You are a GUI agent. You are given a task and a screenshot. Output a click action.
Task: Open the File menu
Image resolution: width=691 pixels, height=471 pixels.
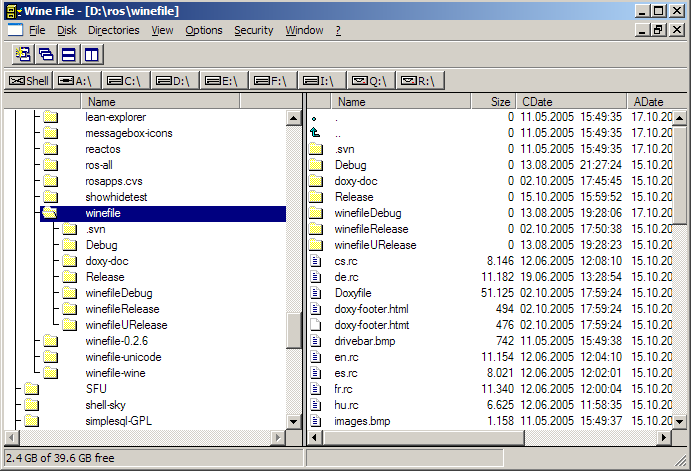[37, 30]
